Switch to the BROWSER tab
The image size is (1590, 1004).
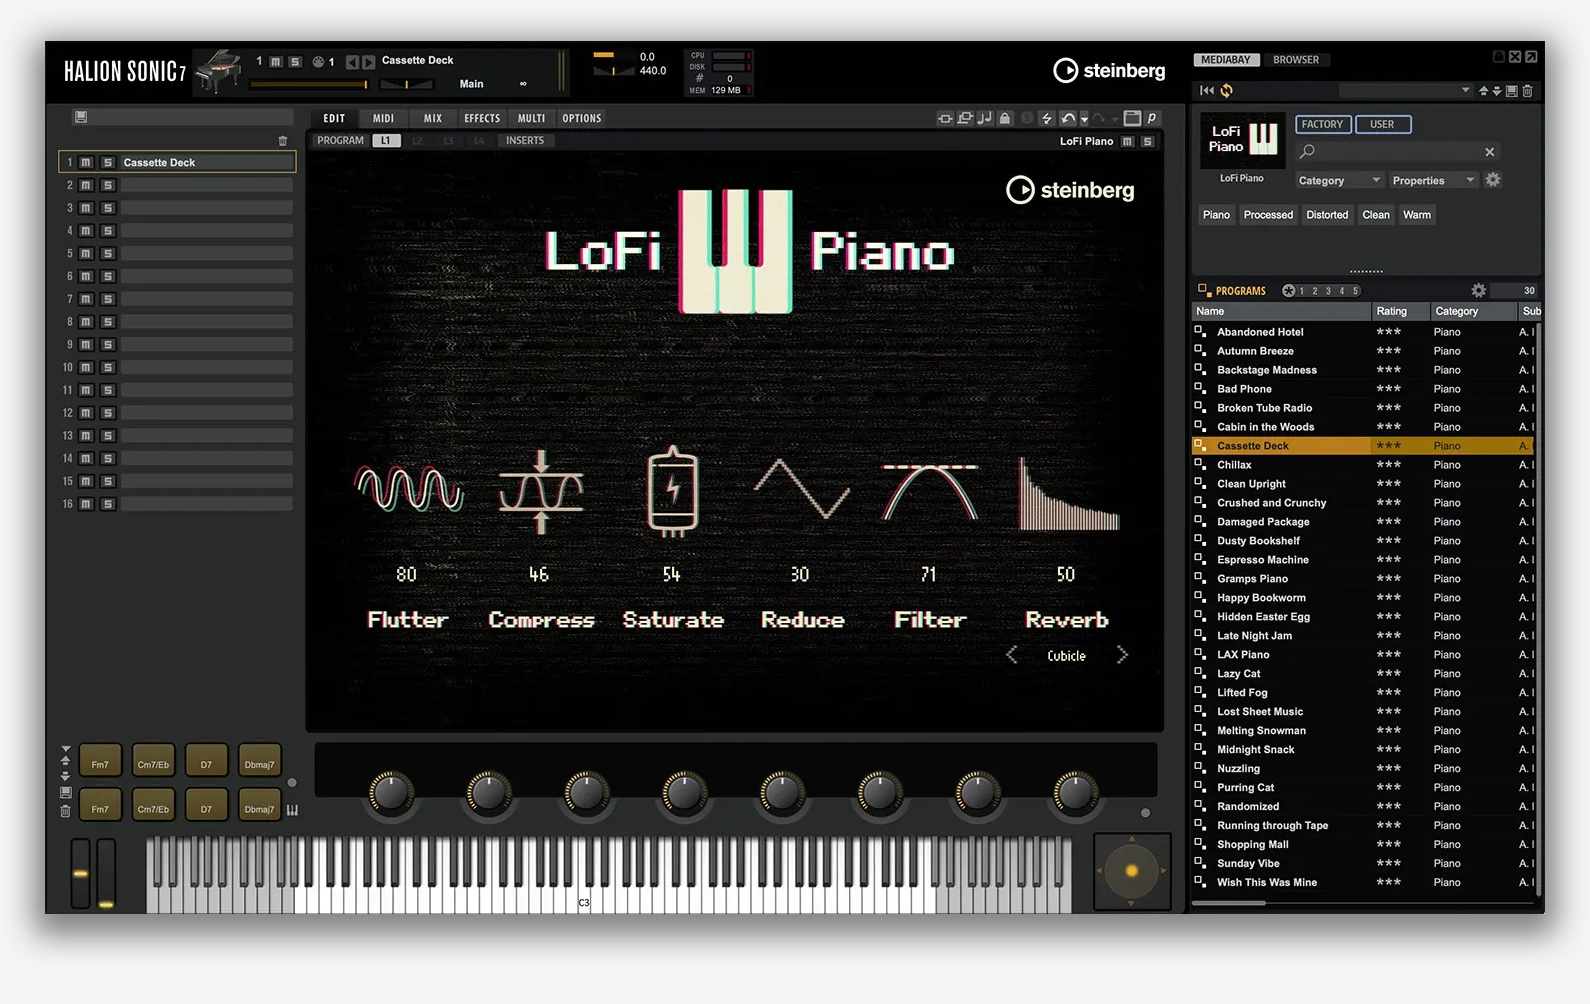coord(1296,60)
